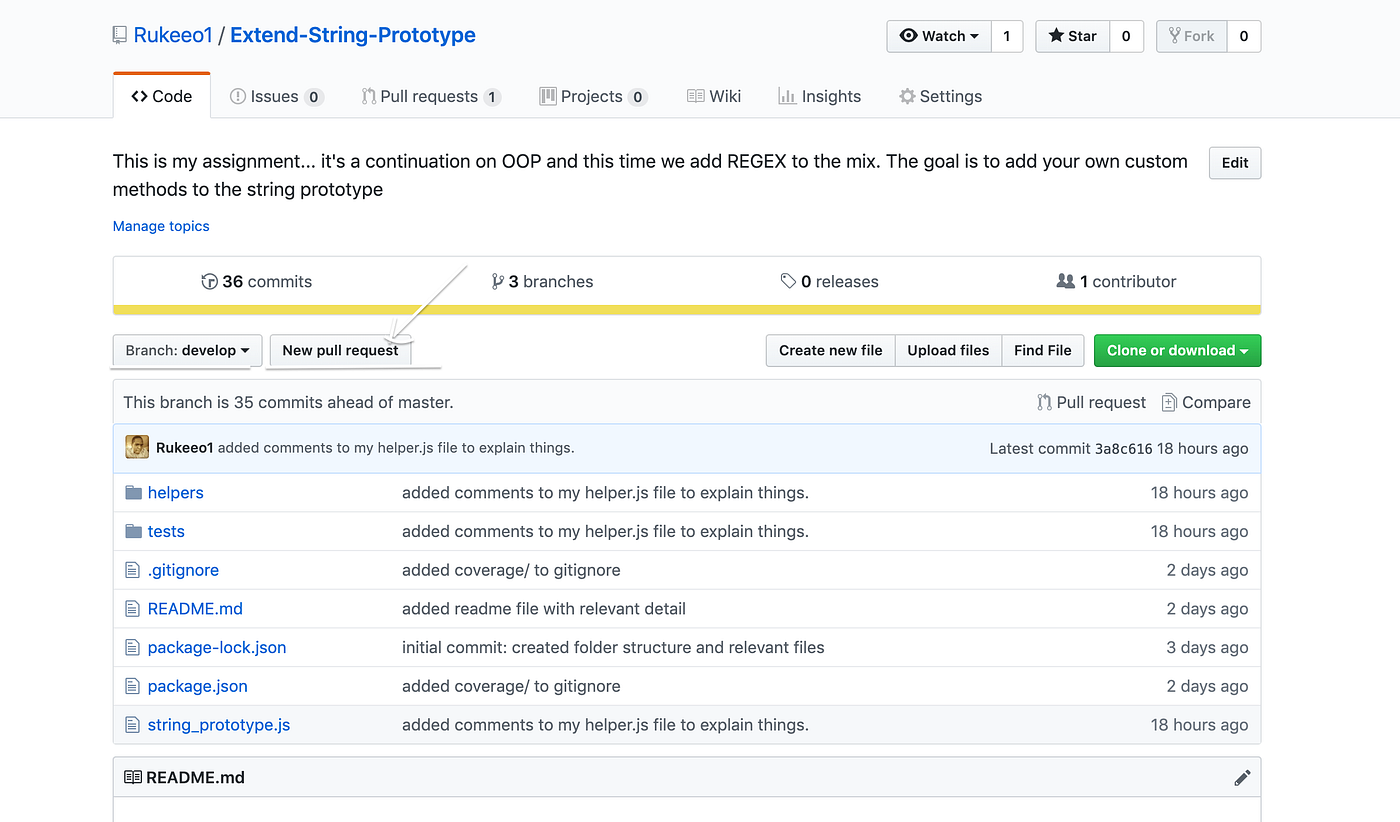Click the Fork button

click(1191, 36)
